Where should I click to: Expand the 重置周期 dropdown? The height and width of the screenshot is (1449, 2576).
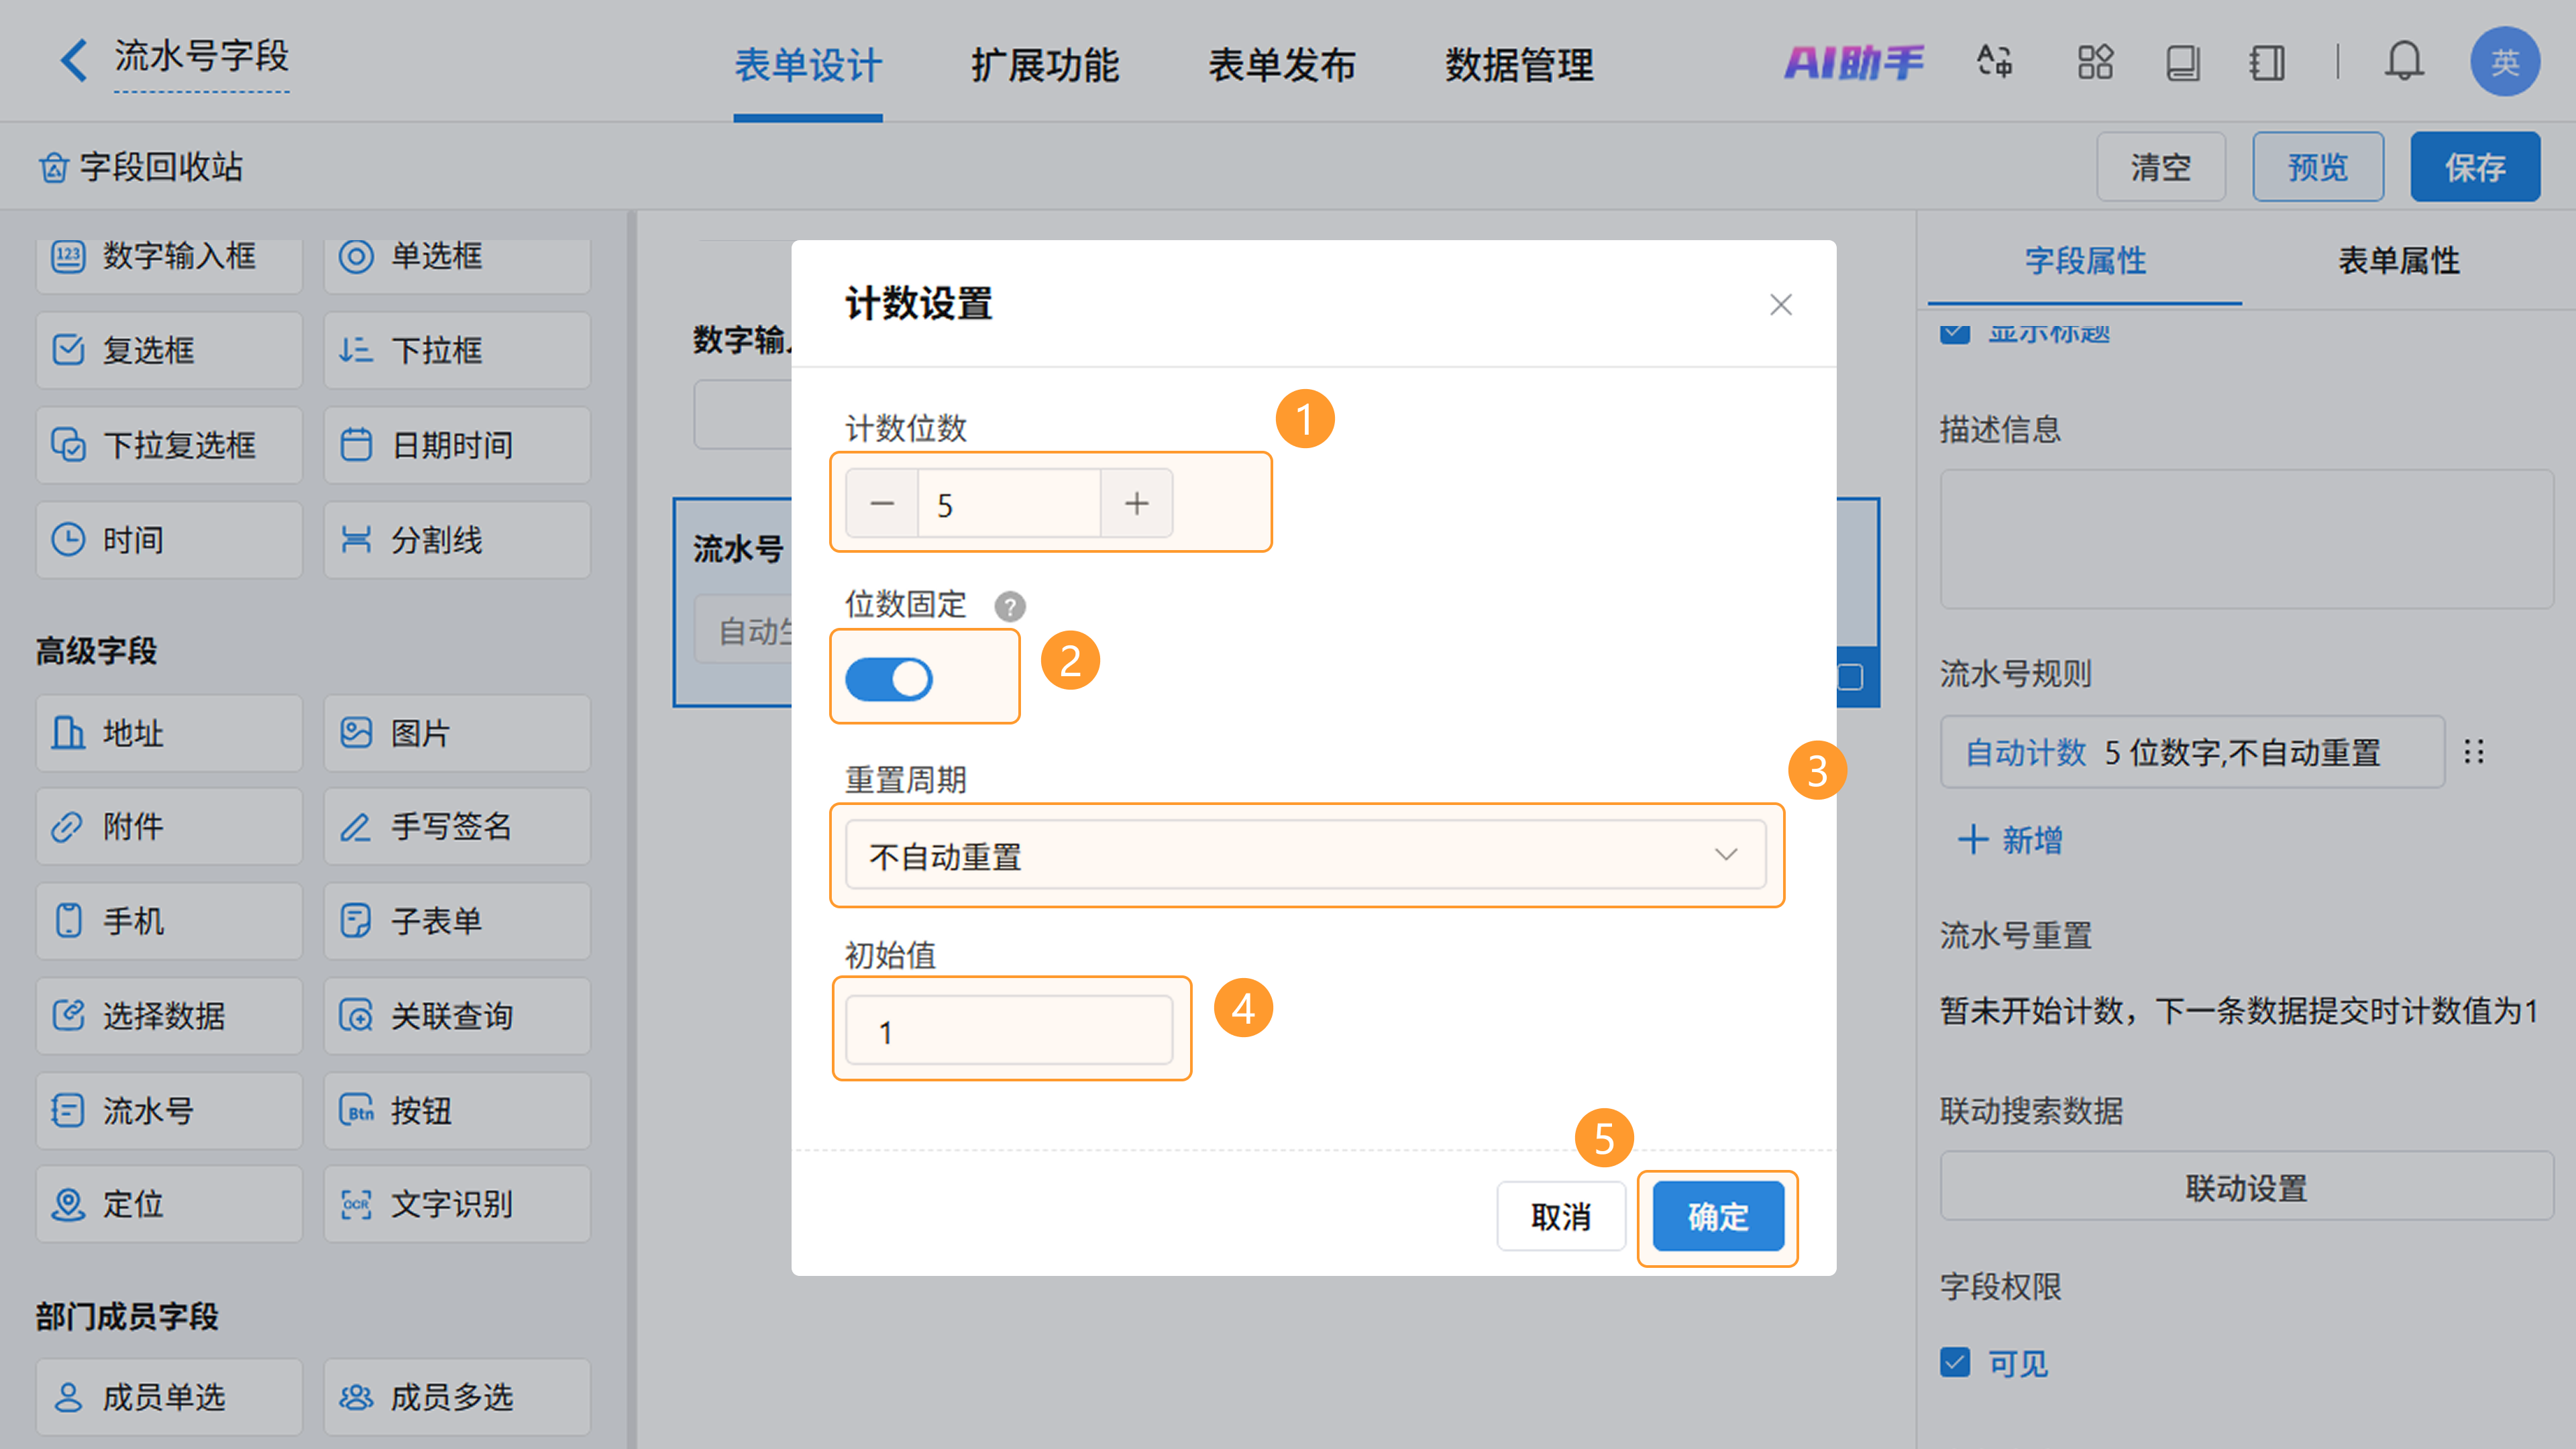tap(1305, 855)
